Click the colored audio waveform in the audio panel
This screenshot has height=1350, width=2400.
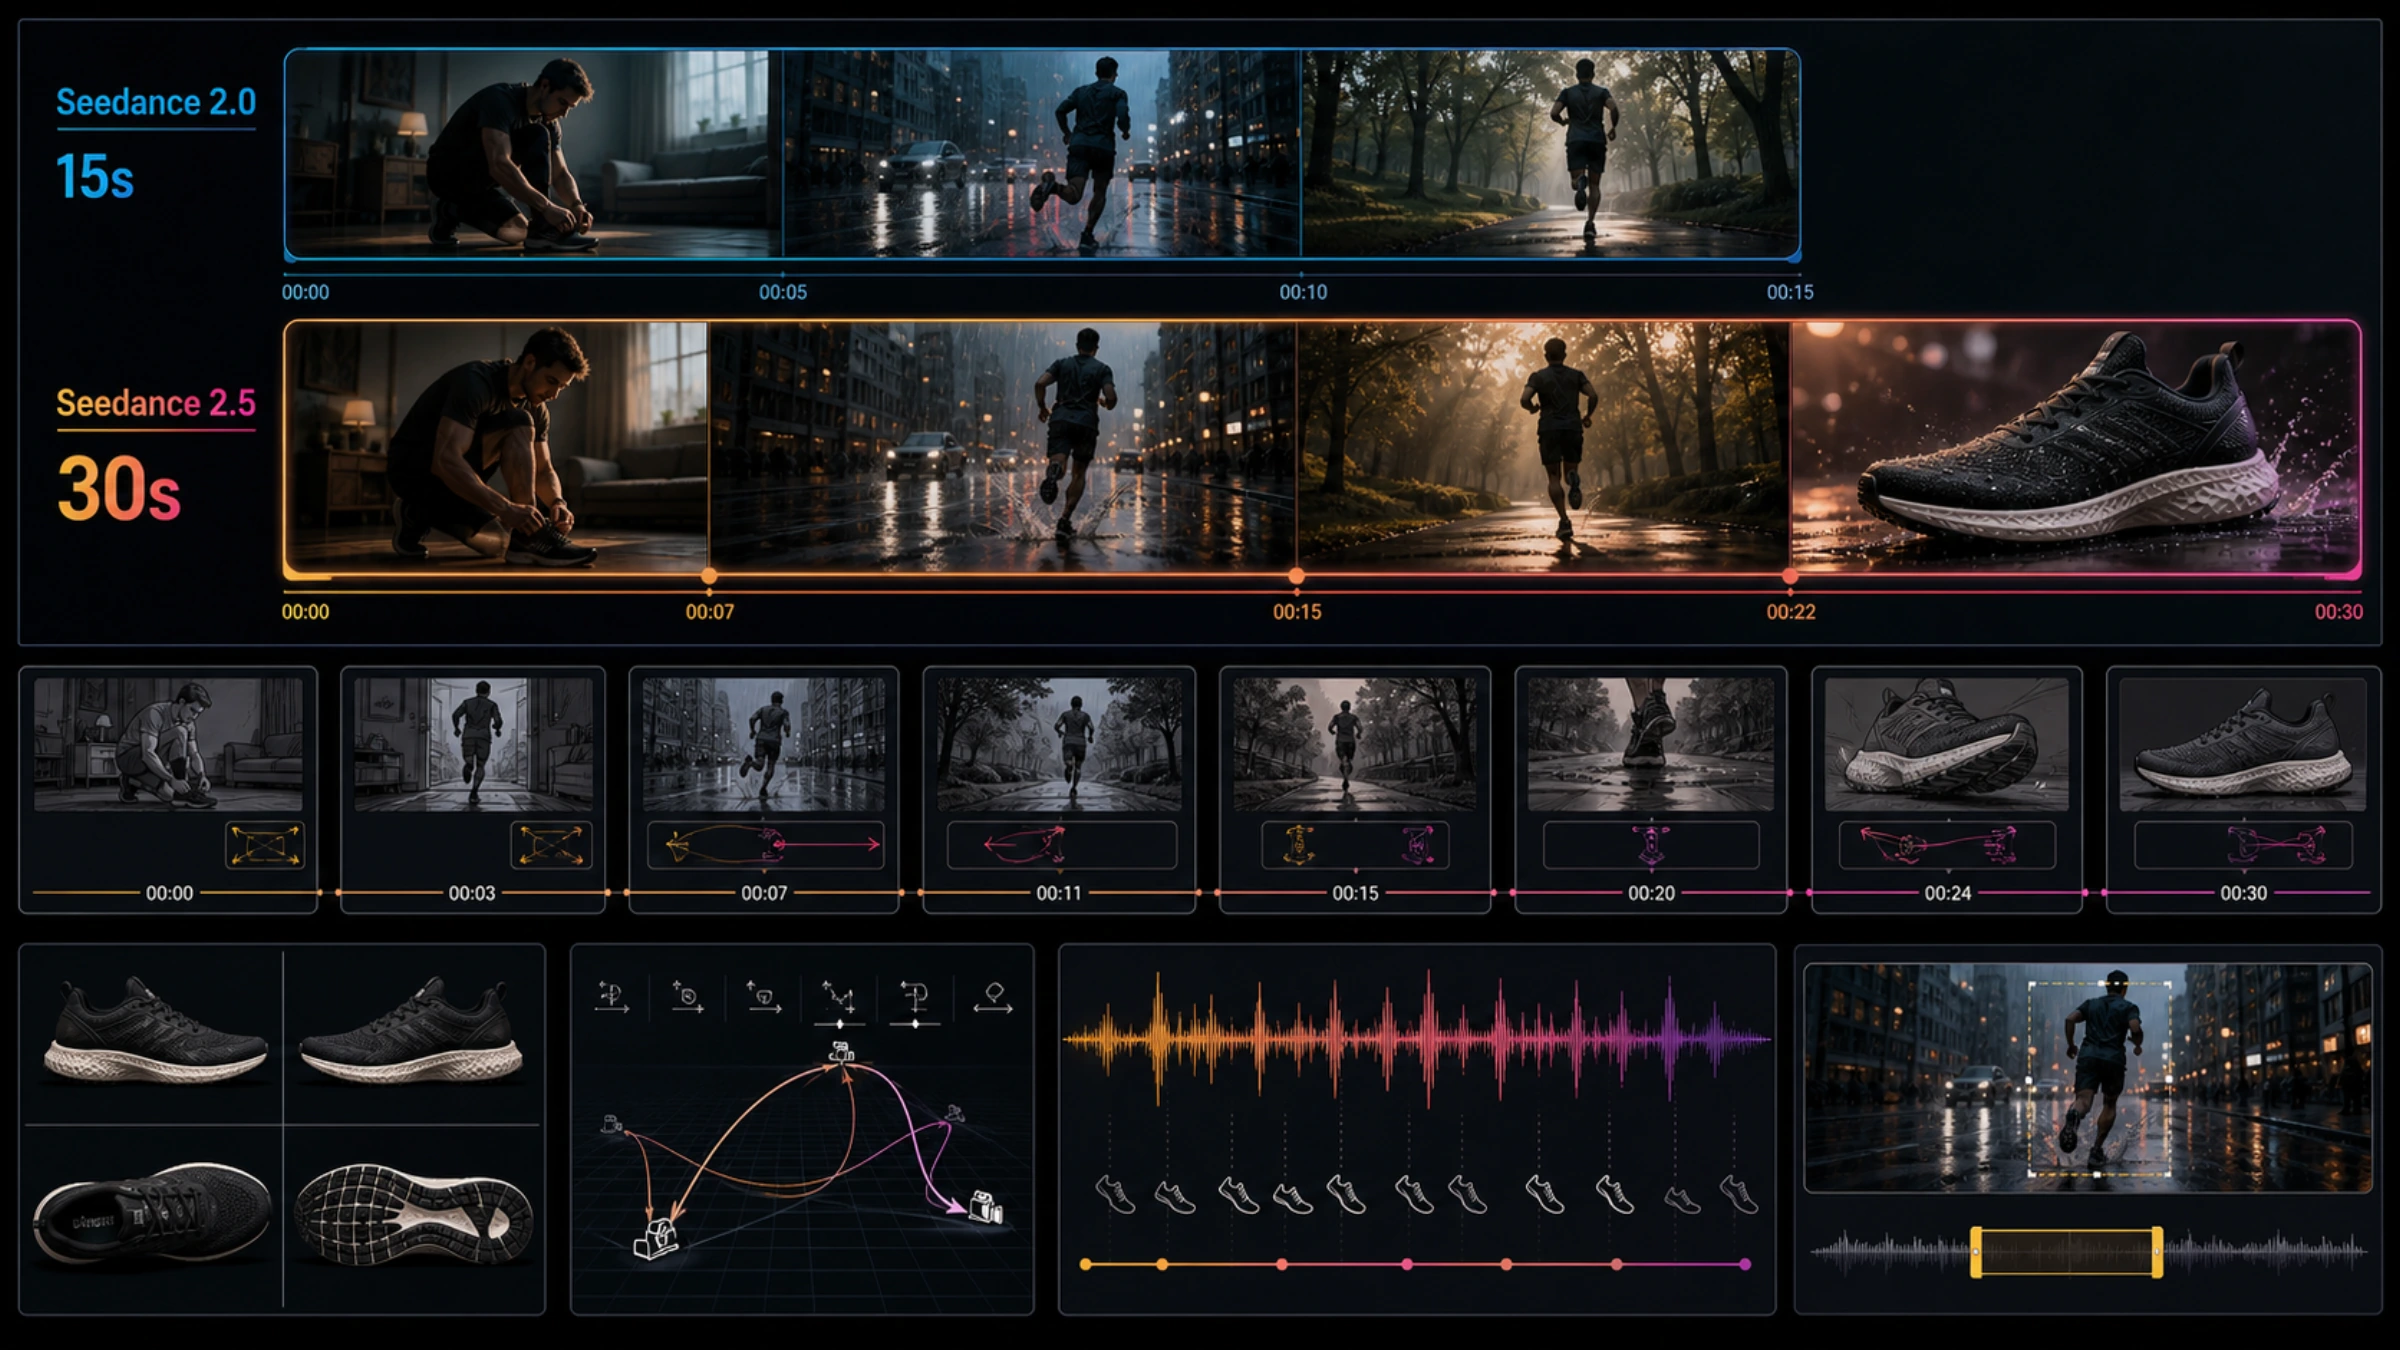[x=1416, y=1040]
